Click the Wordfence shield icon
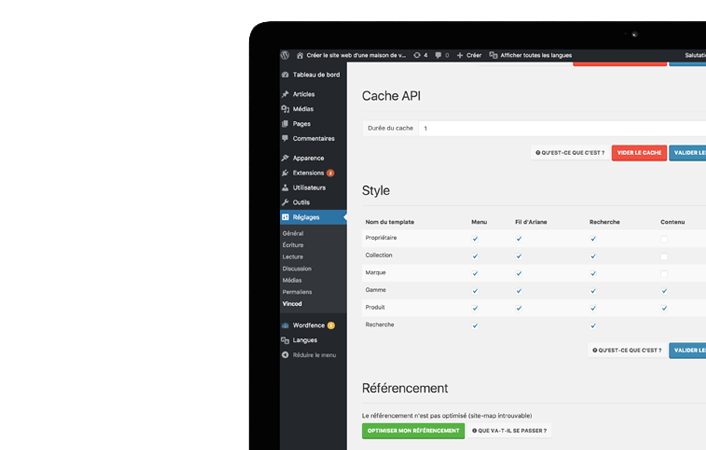This screenshot has height=450, width=706. [x=286, y=325]
